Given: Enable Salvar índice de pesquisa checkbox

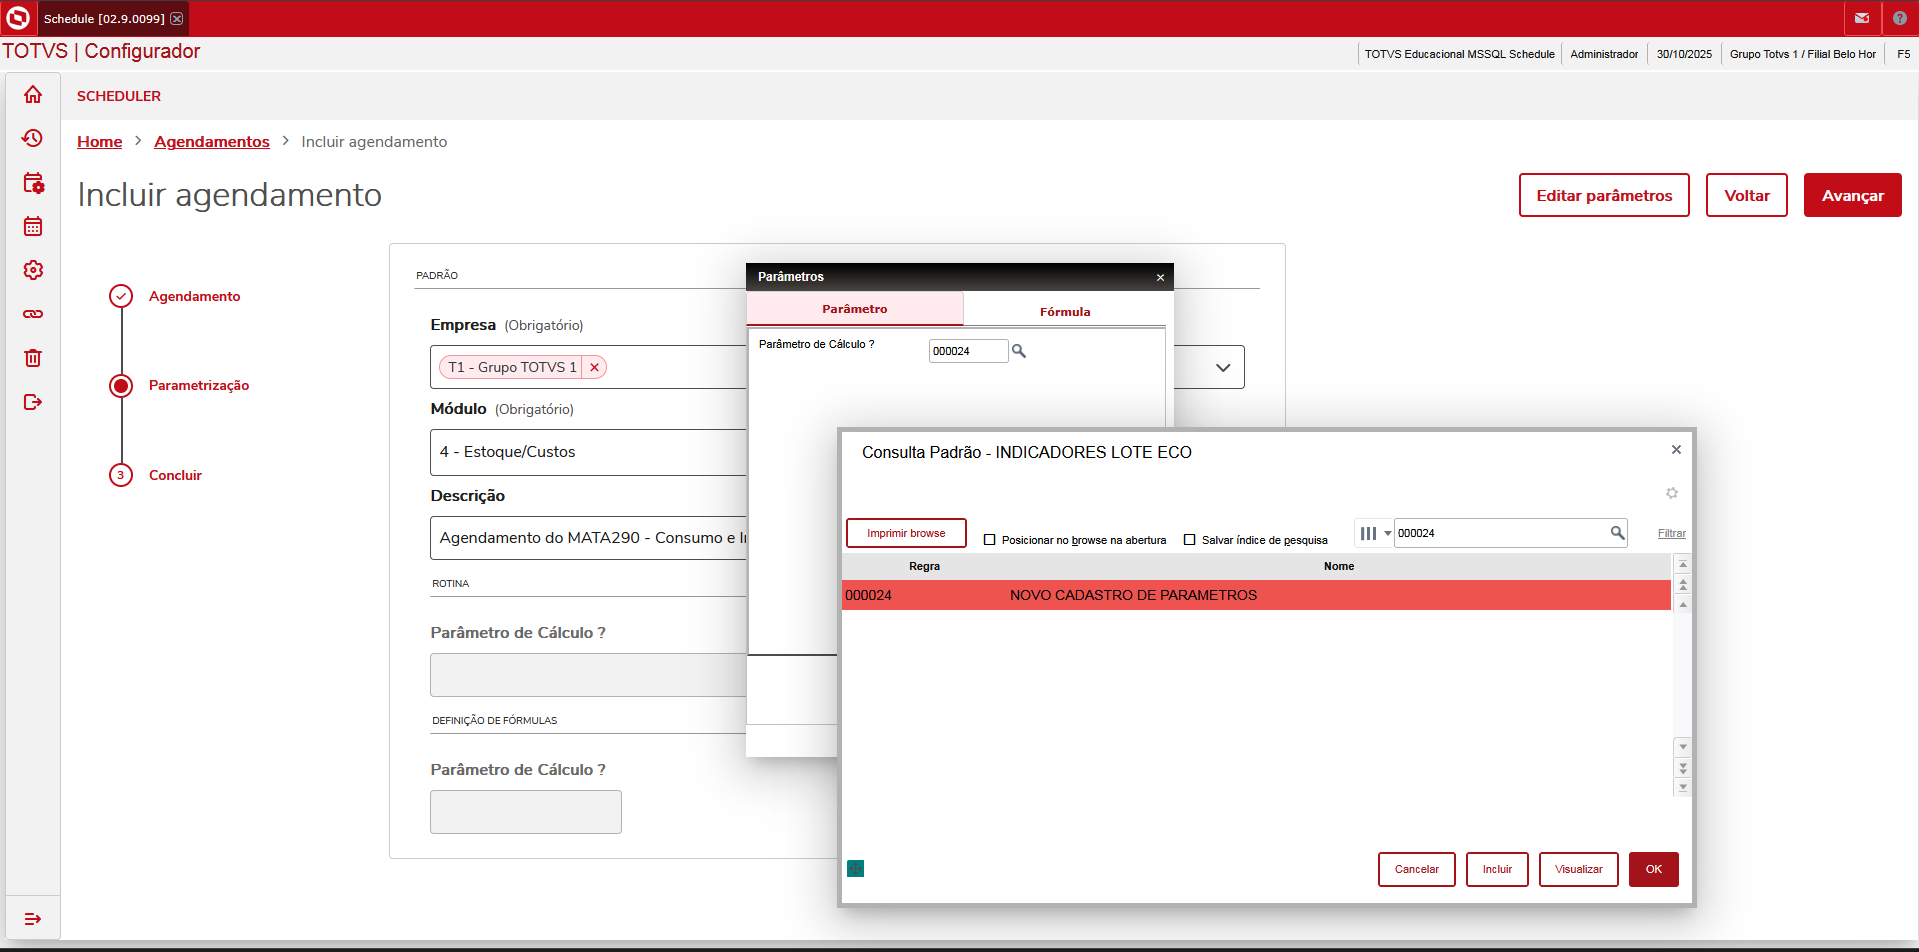Looking at the screenshot, I should pyautogui.click(x=1190, y=540).
